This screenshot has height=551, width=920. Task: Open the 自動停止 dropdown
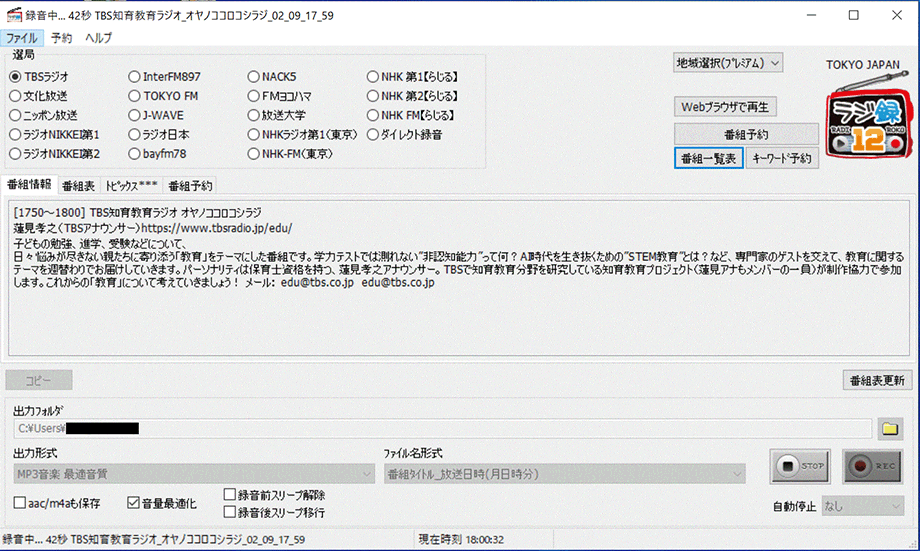(862, 506)
